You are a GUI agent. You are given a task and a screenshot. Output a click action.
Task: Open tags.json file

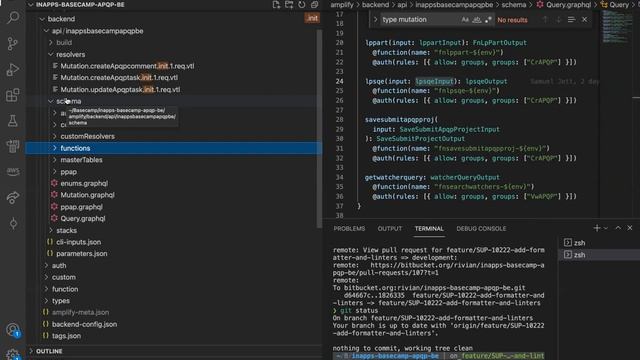coord(174,336)
